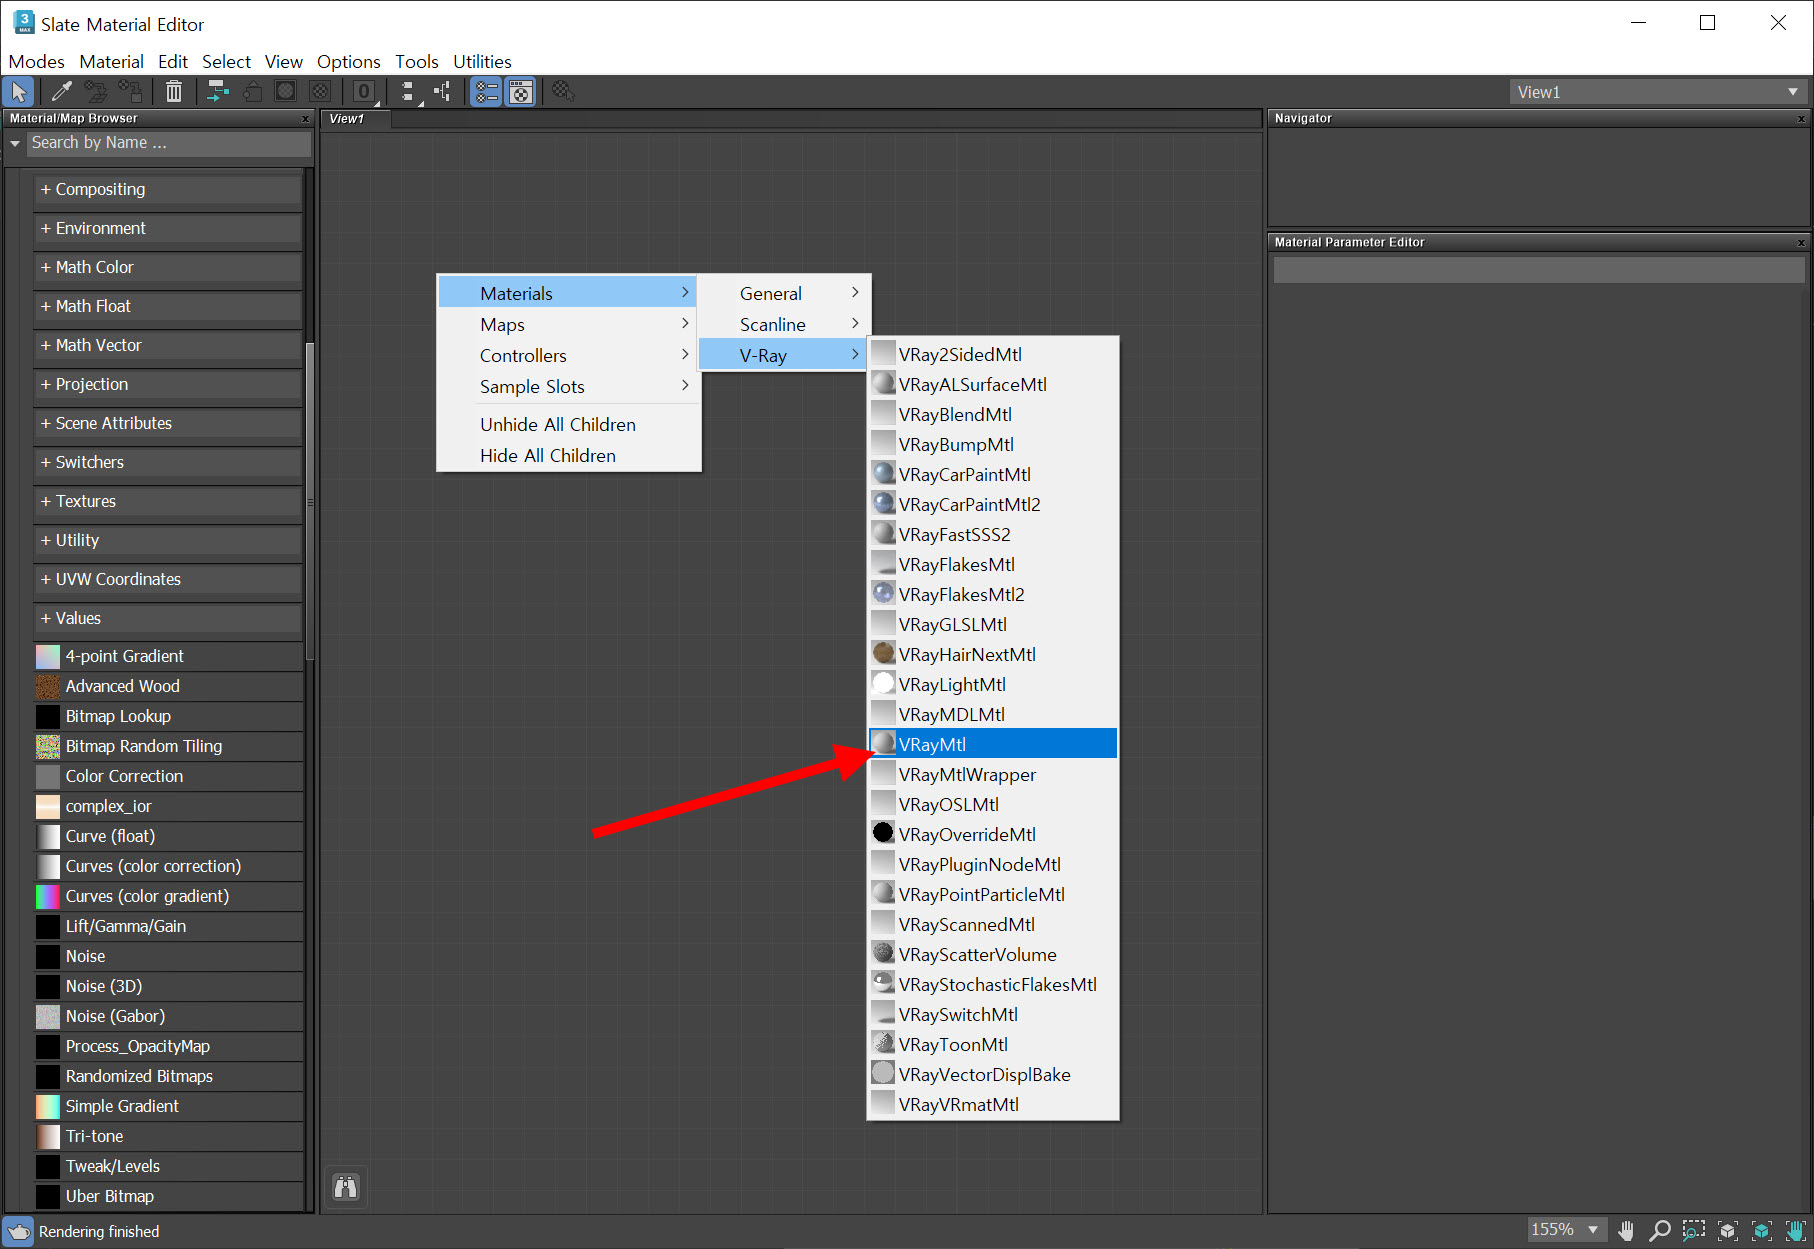Toggle Show Background in Preview icon

[x=320, y=92]
